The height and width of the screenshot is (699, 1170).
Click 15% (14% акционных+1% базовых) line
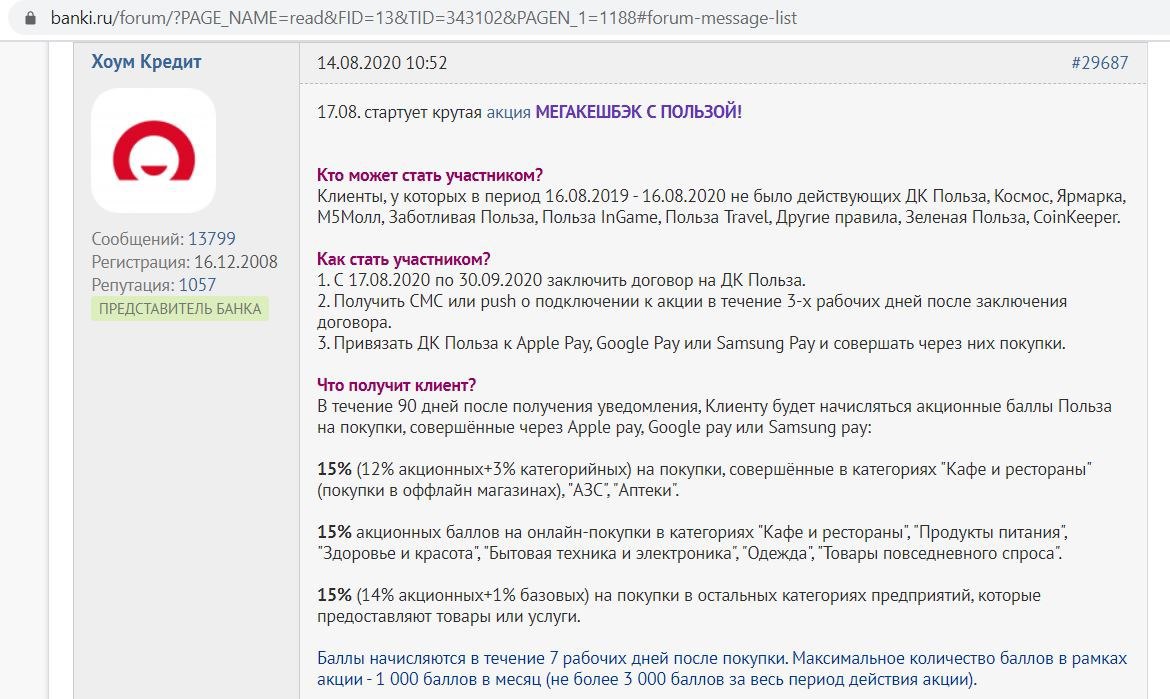coord(679,606)
